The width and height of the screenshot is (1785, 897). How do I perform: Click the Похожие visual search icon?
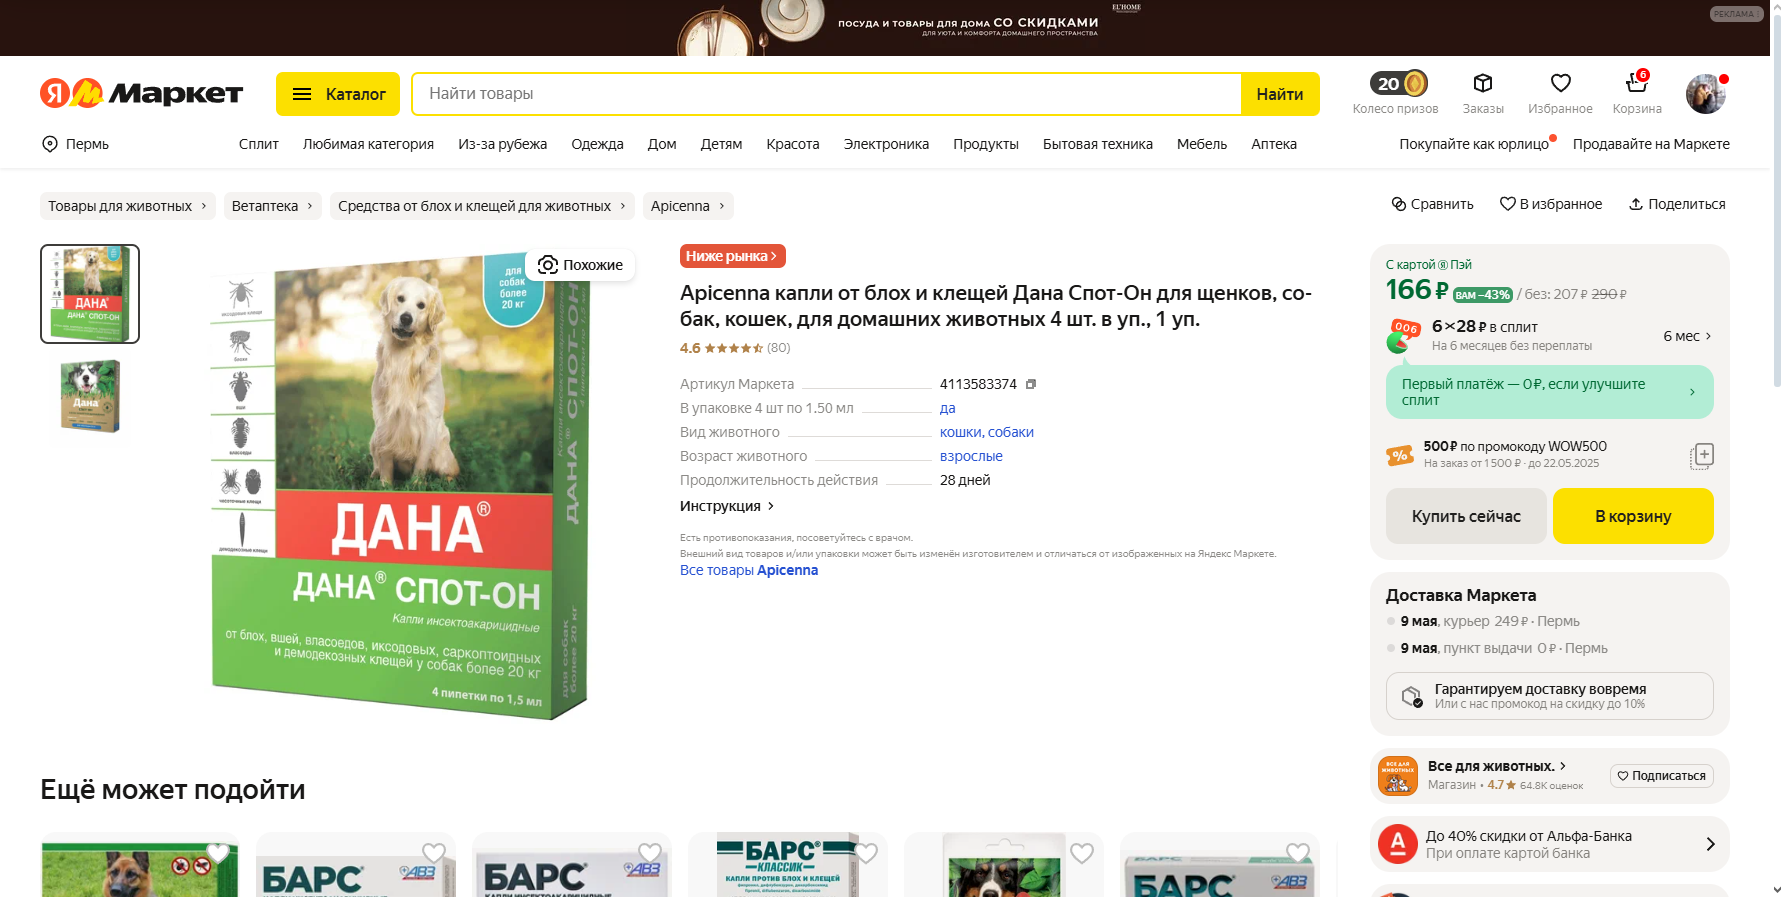548,265
